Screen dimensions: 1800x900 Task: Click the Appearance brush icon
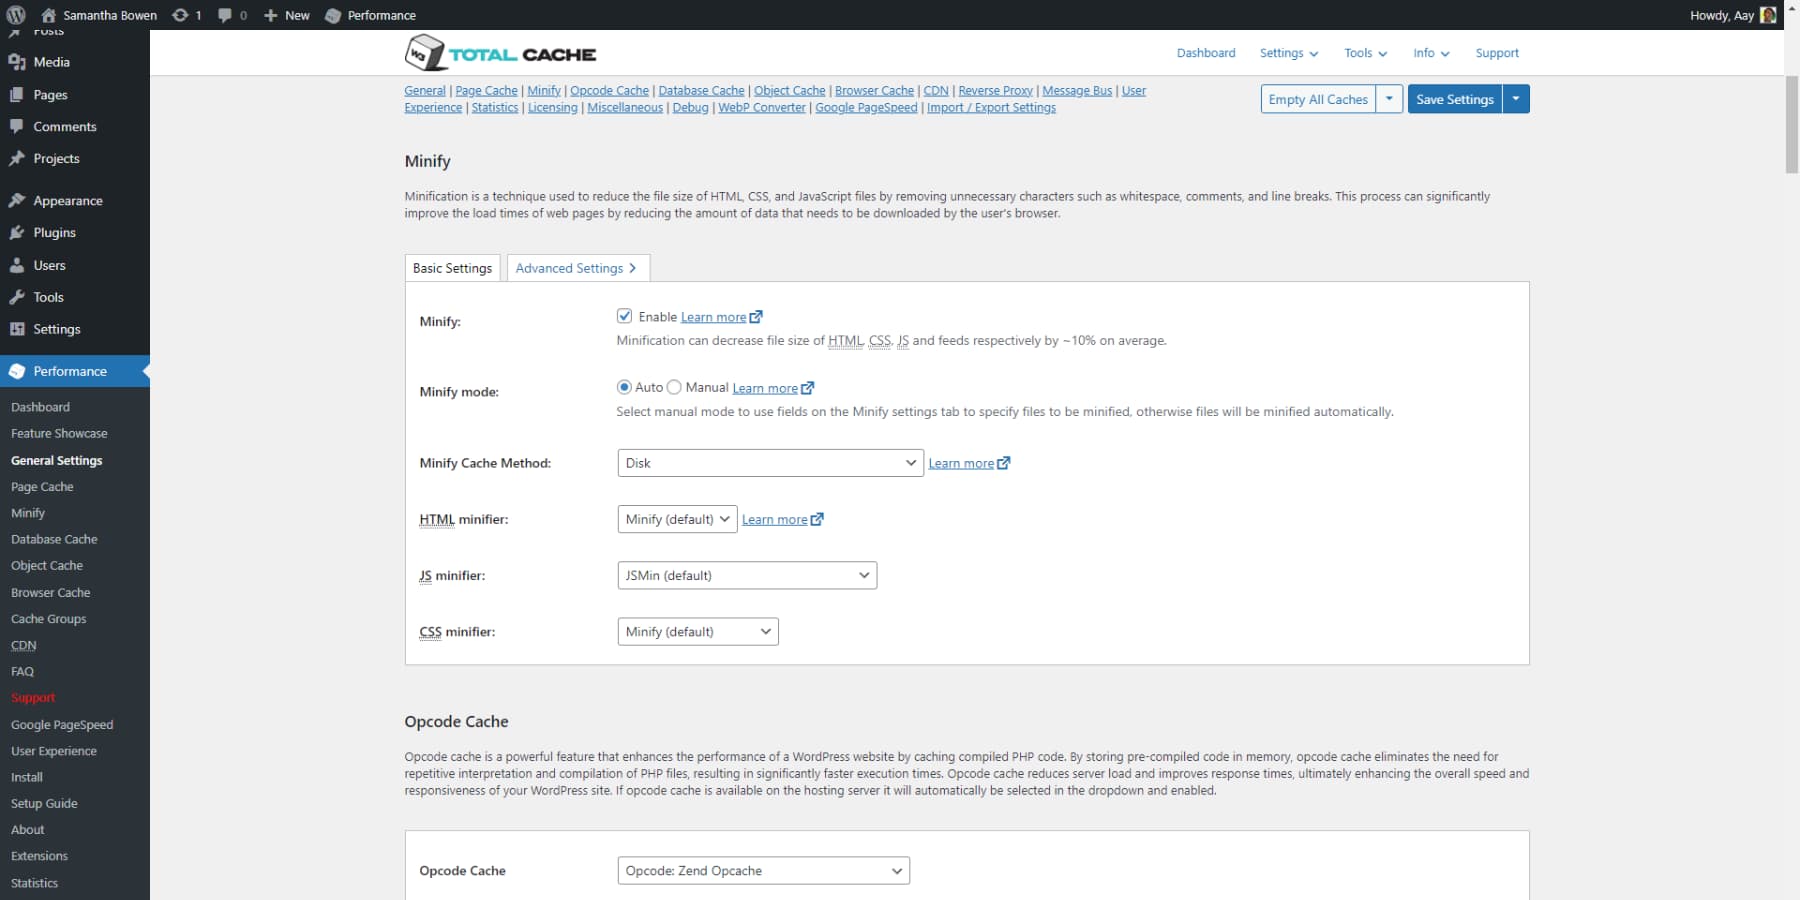coord(17,200)
